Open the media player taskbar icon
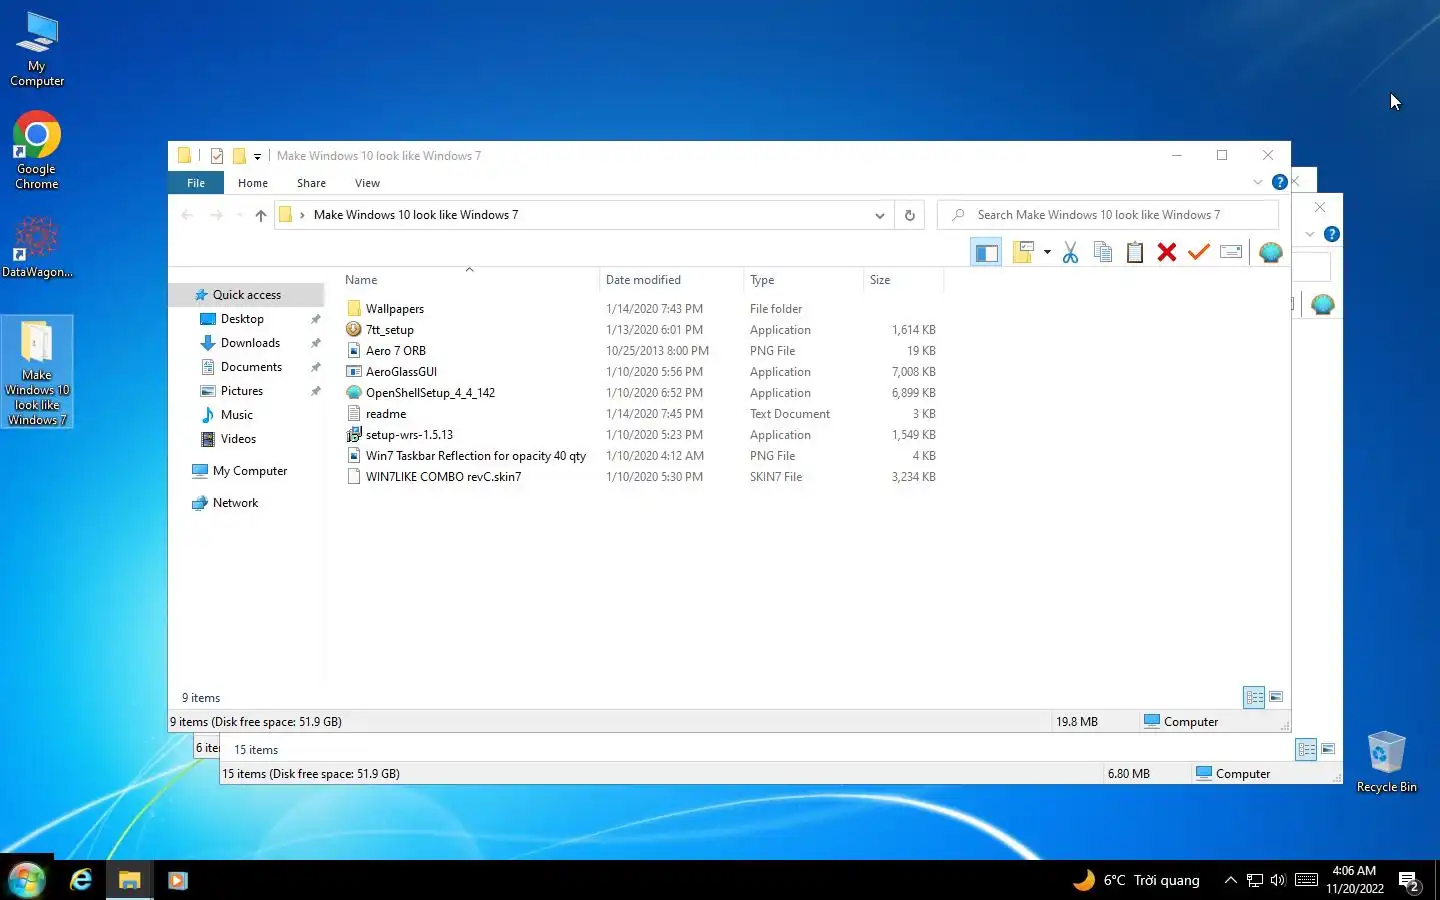Viewport: 1440px width, 900px height. 177,880
